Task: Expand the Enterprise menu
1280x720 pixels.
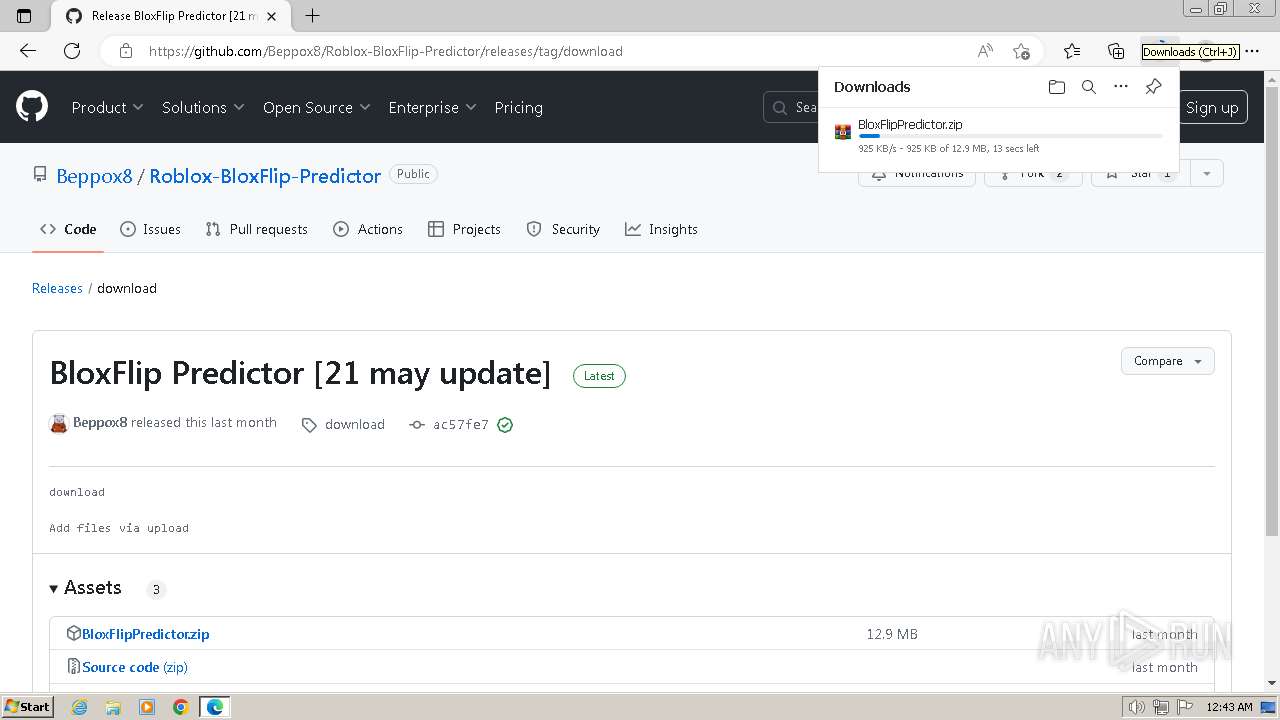Action: [x=432, y=107]
